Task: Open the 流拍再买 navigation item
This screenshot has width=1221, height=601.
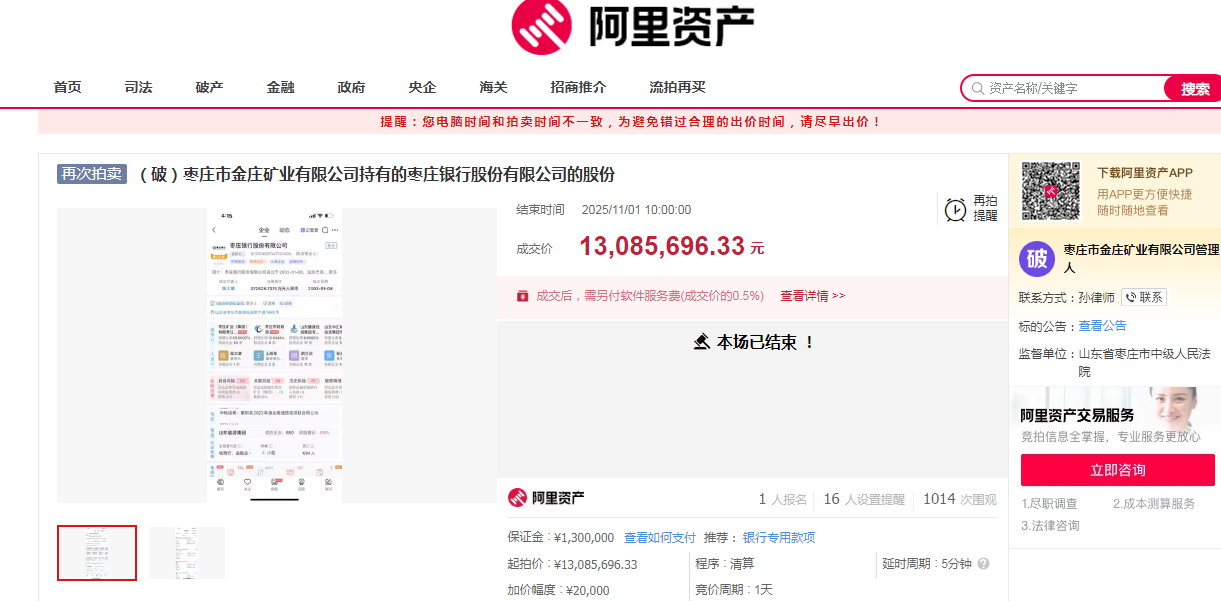Action: [678, 87]
